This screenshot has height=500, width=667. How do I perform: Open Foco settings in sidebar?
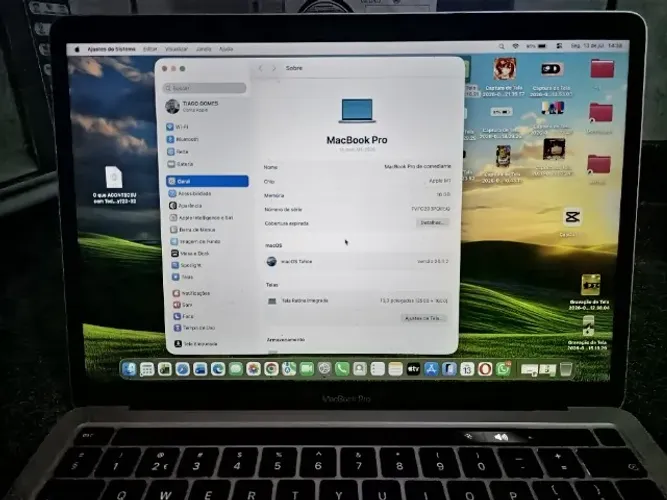184,316
